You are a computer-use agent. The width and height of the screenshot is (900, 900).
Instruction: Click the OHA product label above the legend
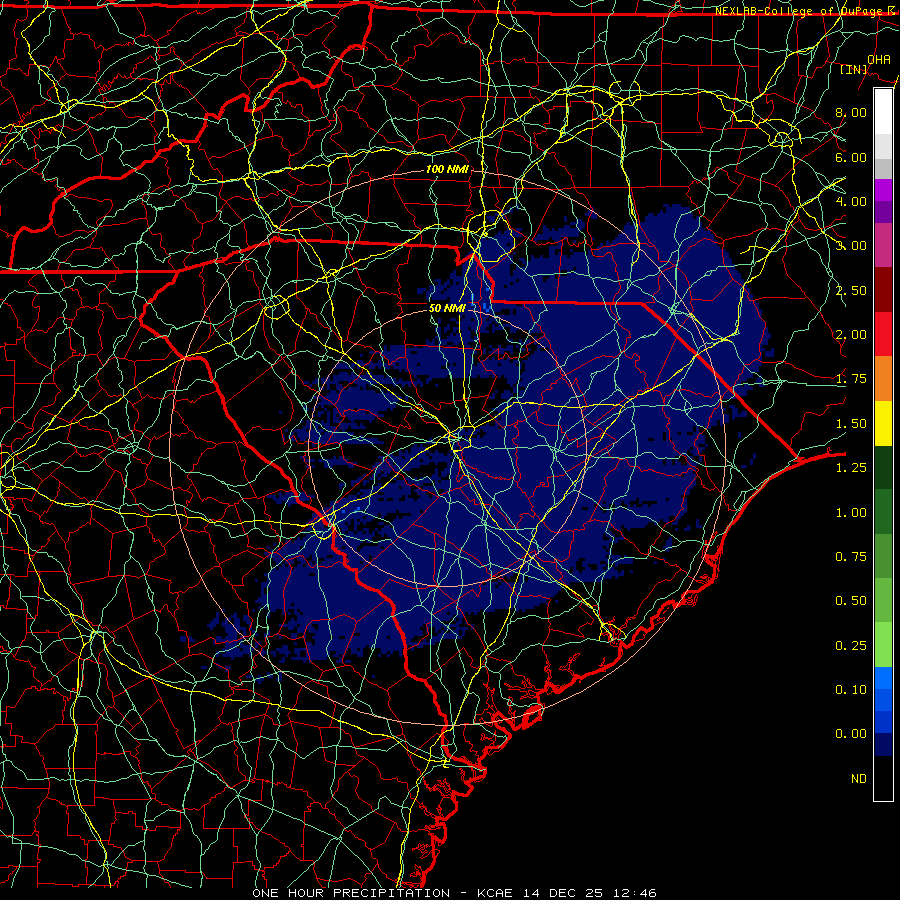click(879, 59)
